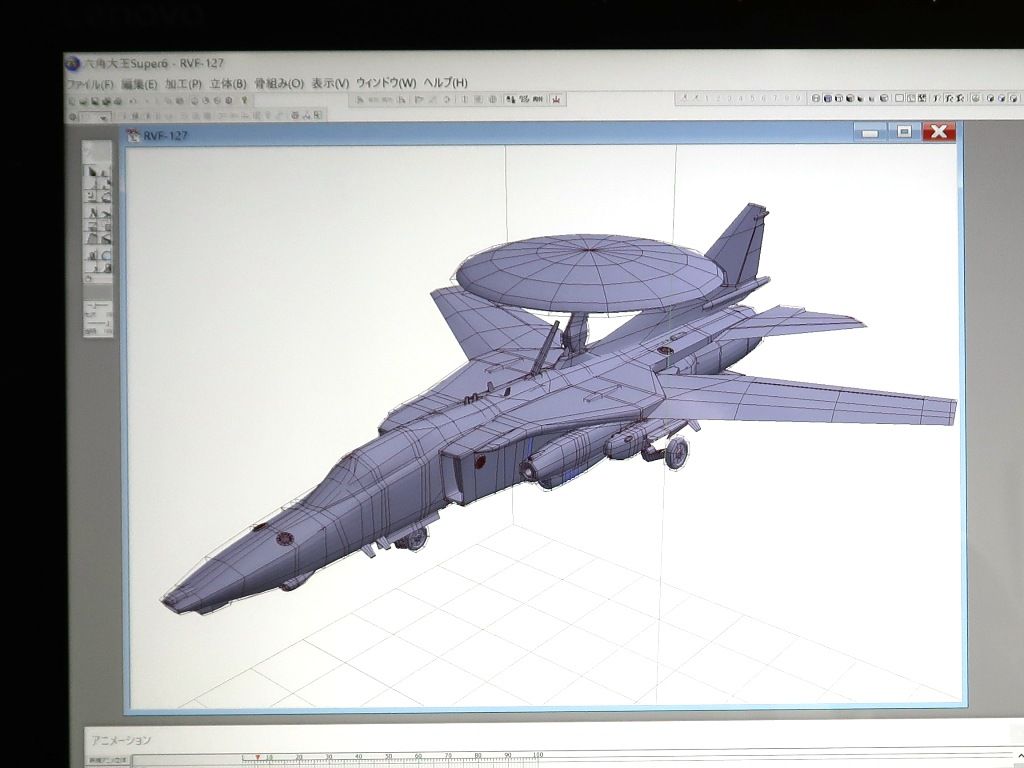Select wireframe sphere display mode icon
1024x768 pixels.
pos(816,99)
